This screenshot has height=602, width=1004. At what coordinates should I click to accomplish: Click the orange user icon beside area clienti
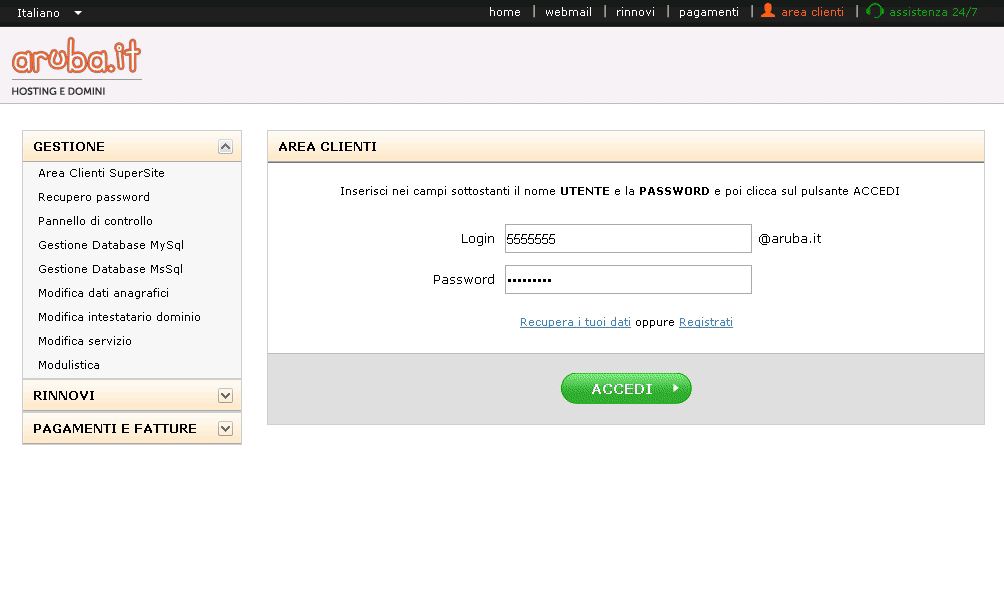coord(768,11)
